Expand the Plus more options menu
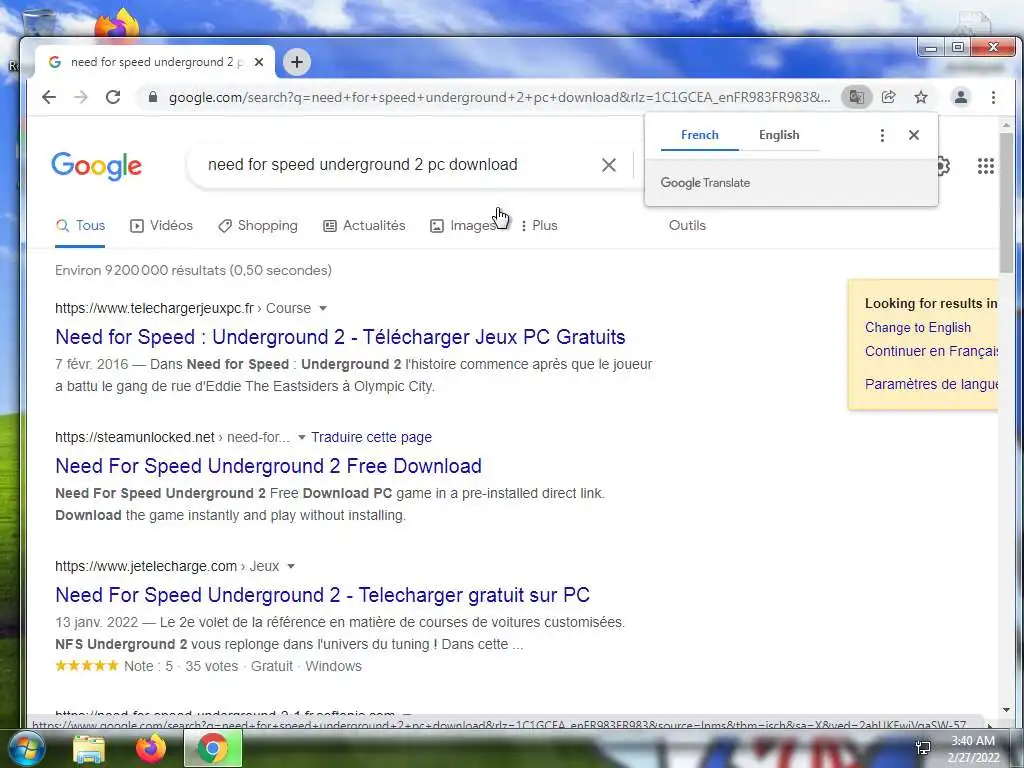1024x768 pixels. pos(539,225)
